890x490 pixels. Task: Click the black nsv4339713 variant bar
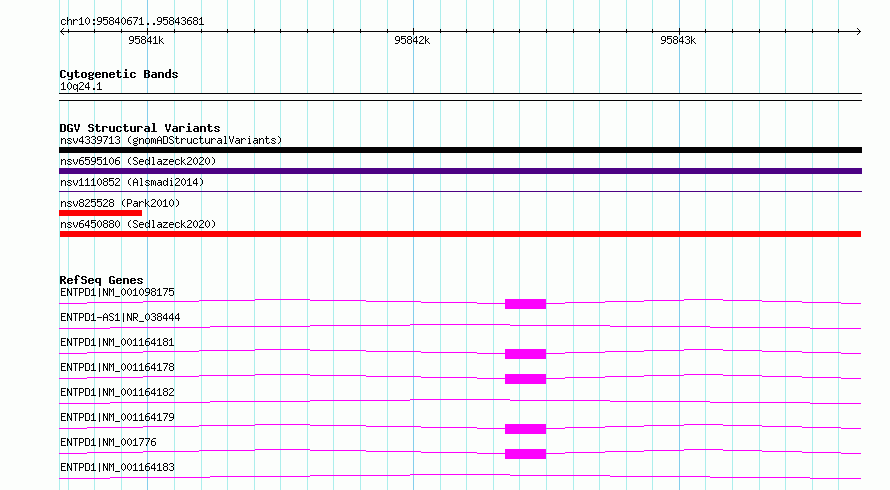tap(460, 150)
